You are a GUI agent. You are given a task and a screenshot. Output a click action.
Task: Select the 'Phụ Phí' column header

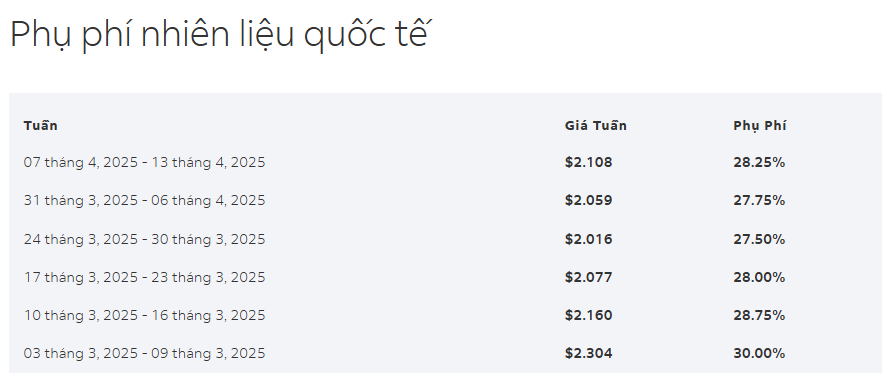pos(760,126)
